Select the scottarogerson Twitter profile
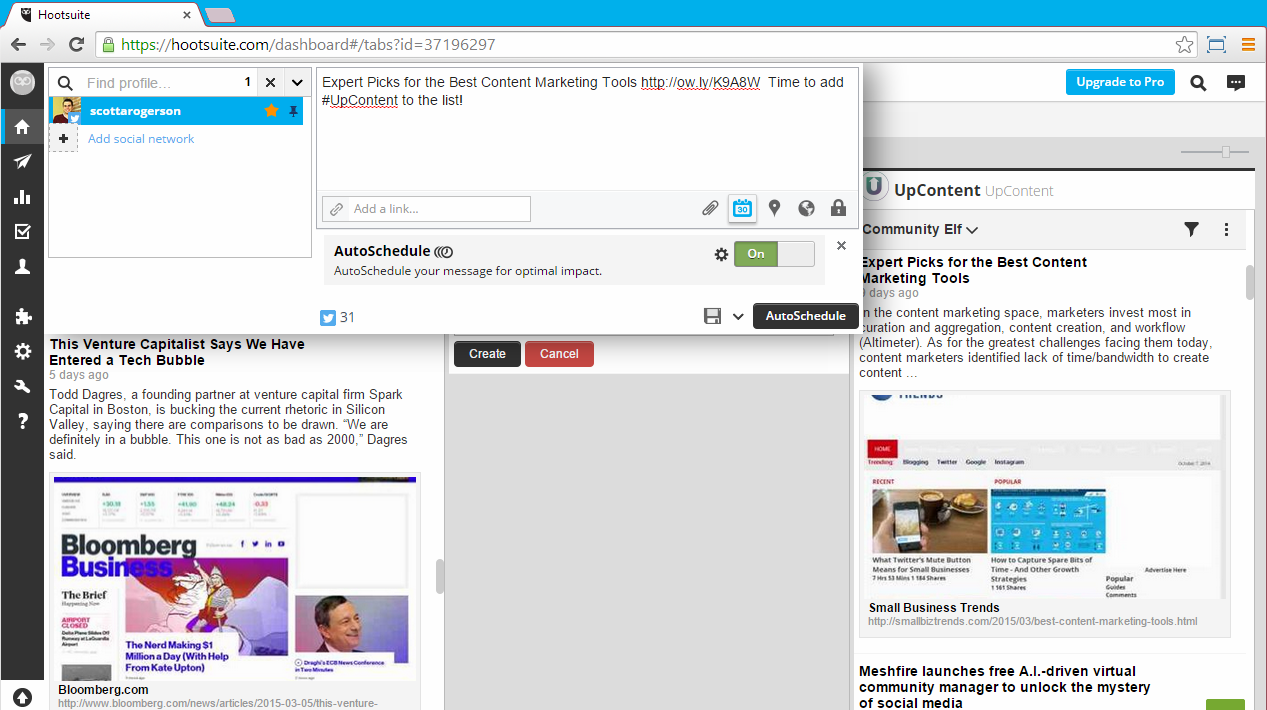The image size is (1267, 710). pyautogui.click(x=176, y=111)
